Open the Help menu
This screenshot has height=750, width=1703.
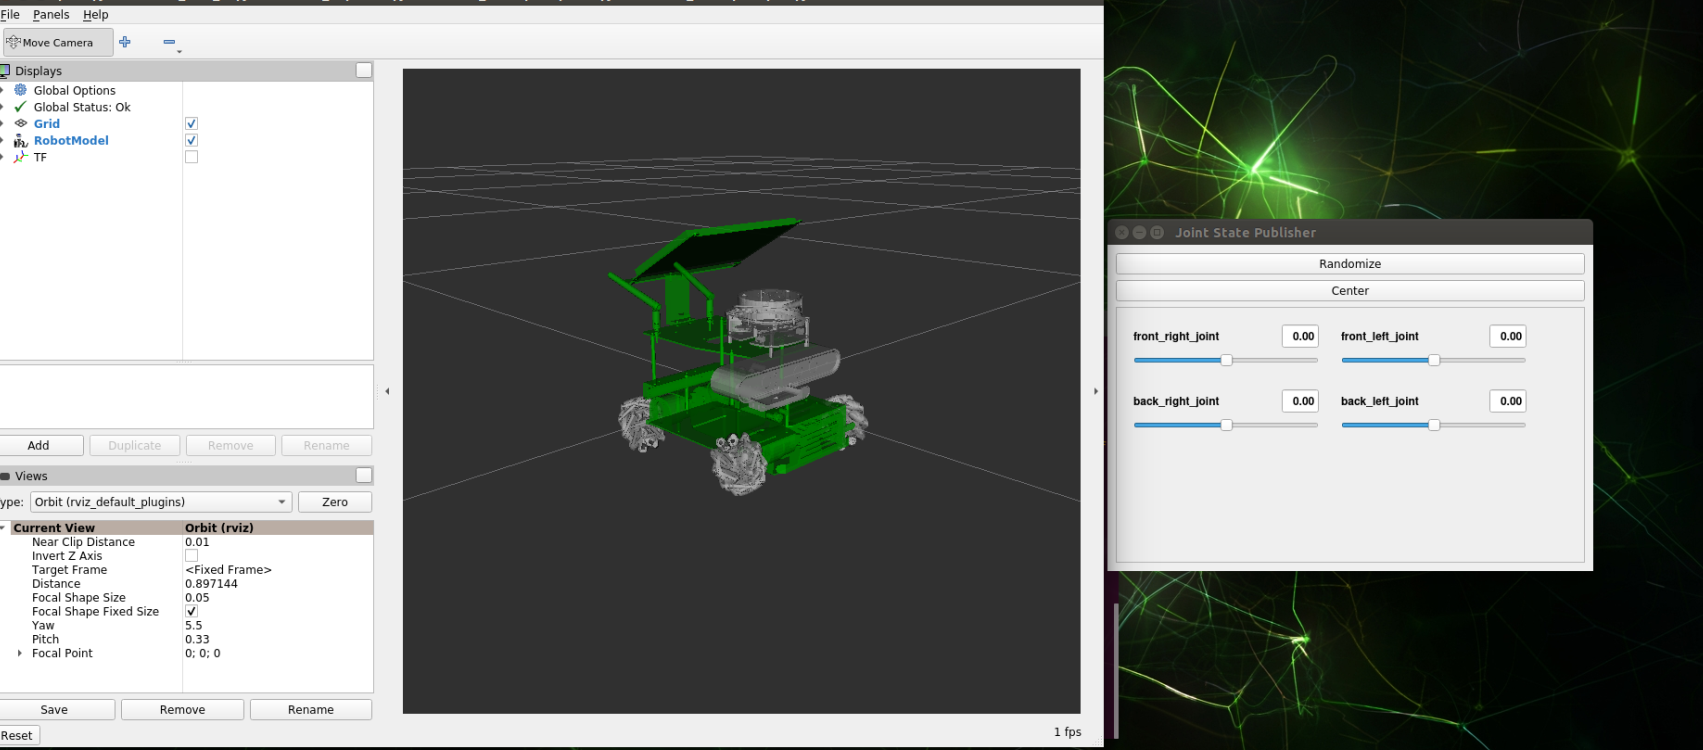[x=95, y=15]
